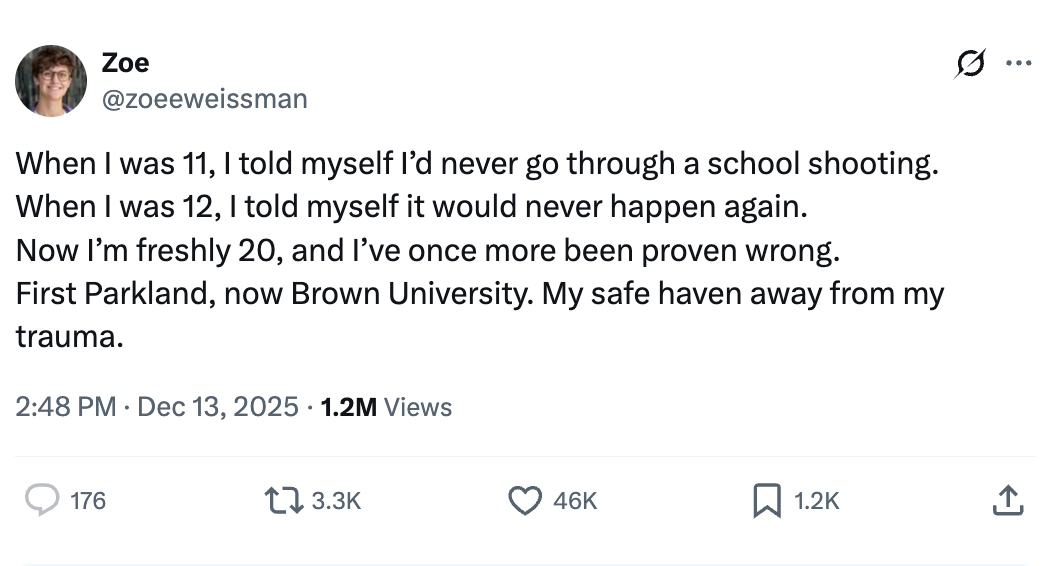Click the 176 replies count

tap(88, 500)
